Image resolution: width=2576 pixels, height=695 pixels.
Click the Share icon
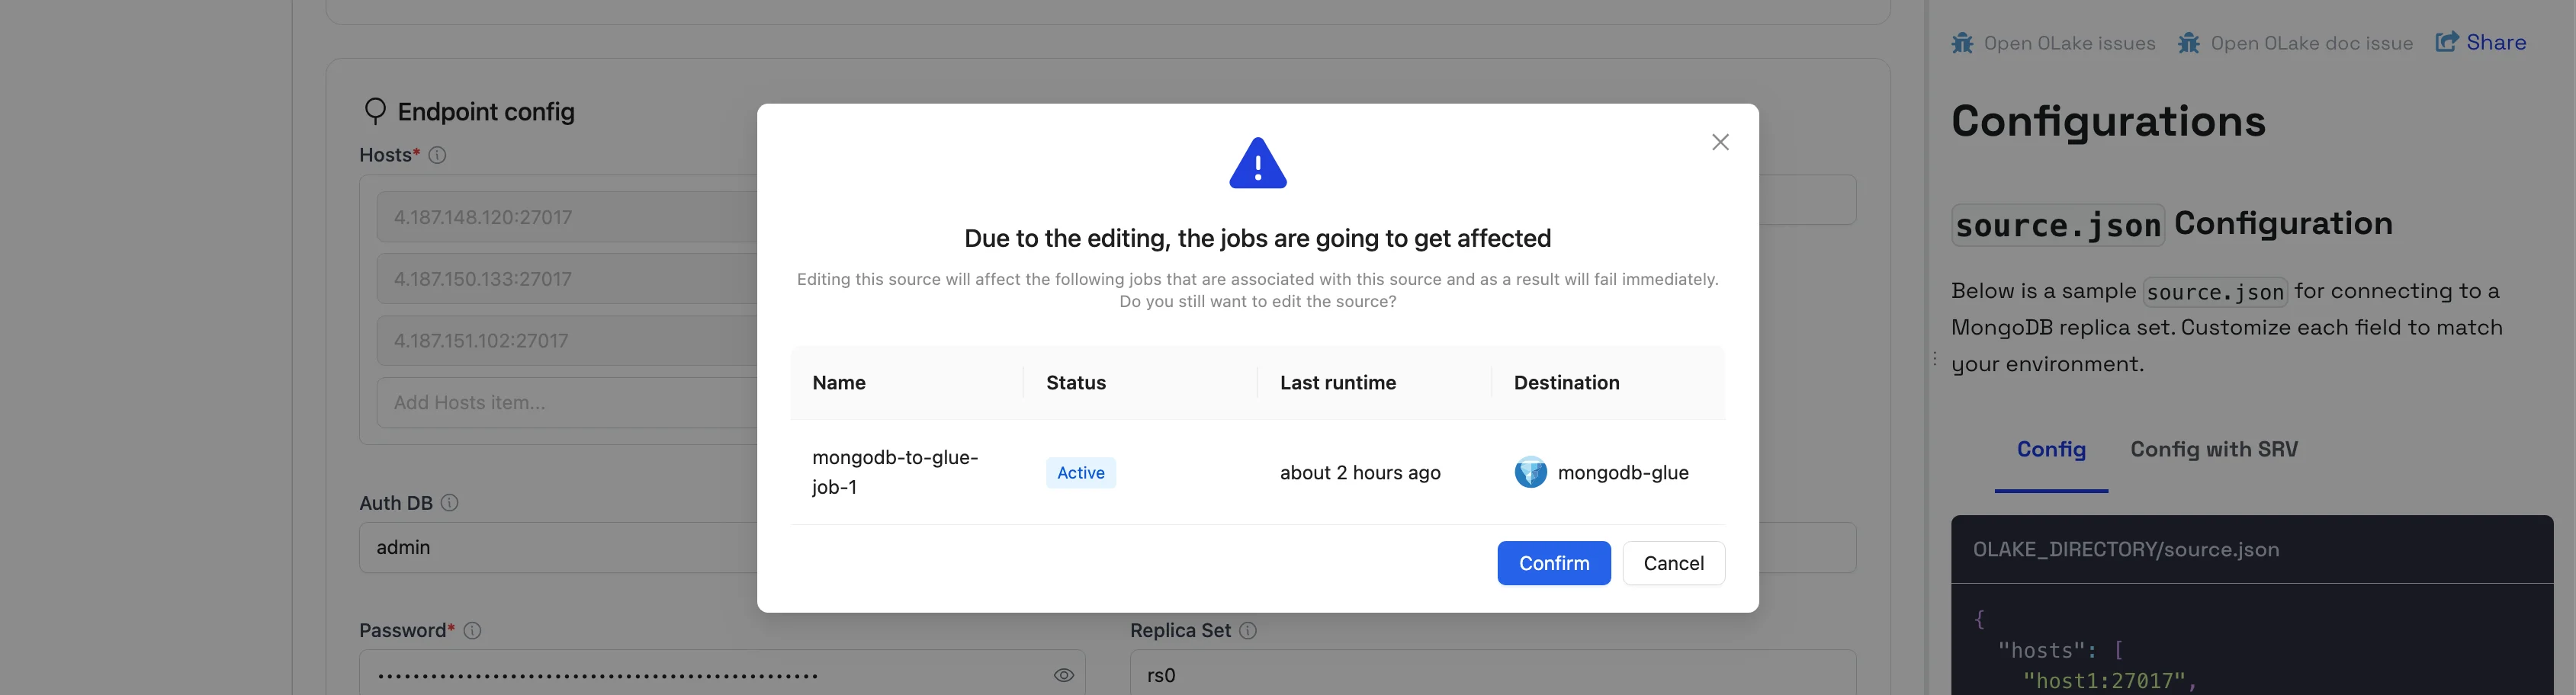2447,42
